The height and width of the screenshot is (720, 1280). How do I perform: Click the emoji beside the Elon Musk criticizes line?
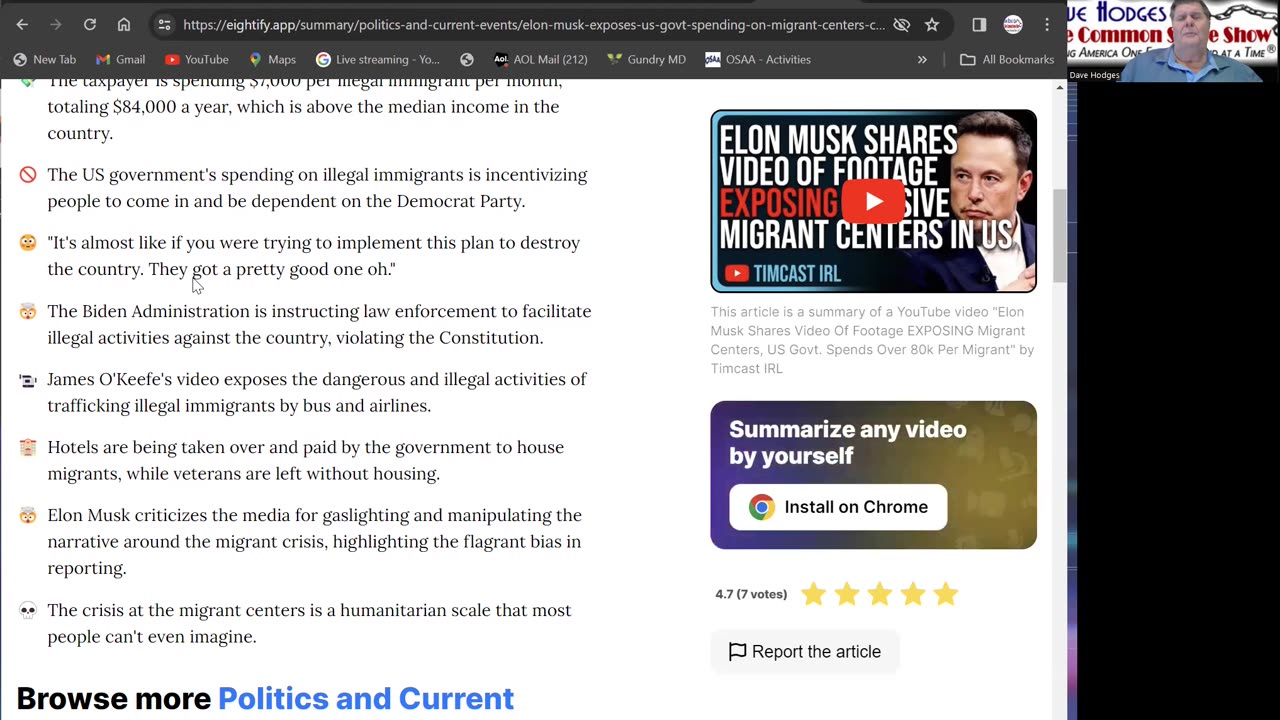click(28, 516)
